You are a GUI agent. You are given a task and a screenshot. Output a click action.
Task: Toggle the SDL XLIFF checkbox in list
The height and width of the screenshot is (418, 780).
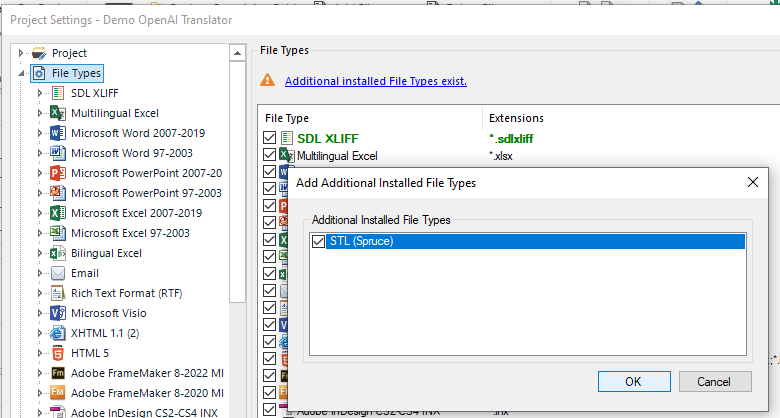point(270,138)
